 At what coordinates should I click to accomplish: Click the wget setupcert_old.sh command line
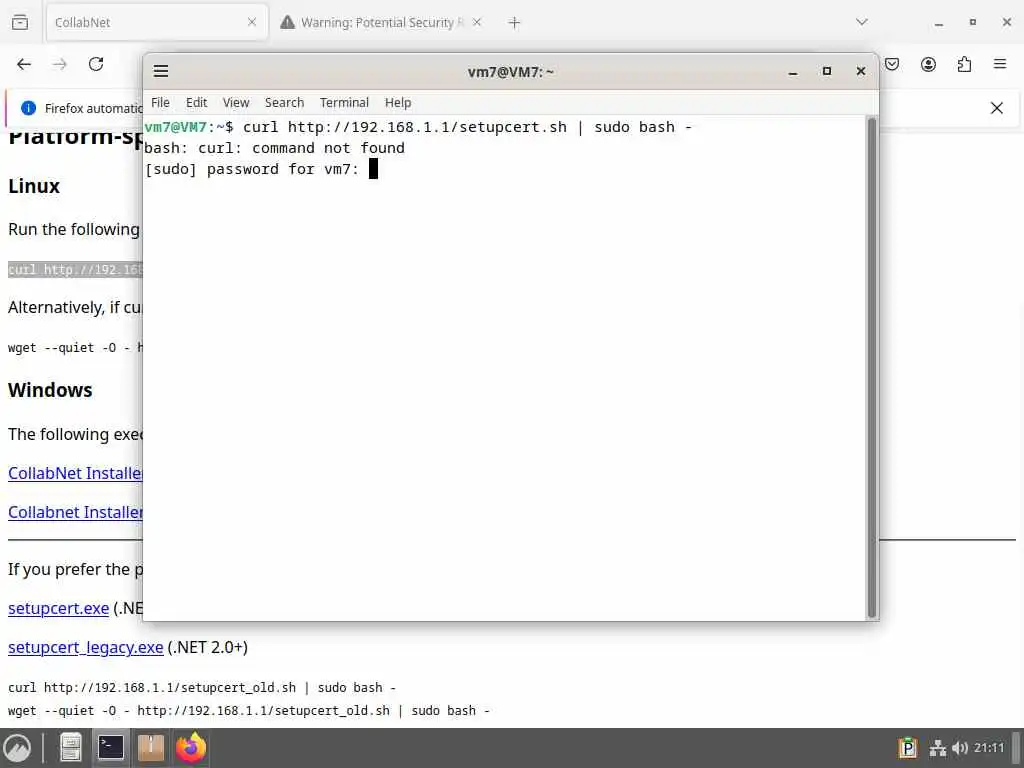coord(249,711)
